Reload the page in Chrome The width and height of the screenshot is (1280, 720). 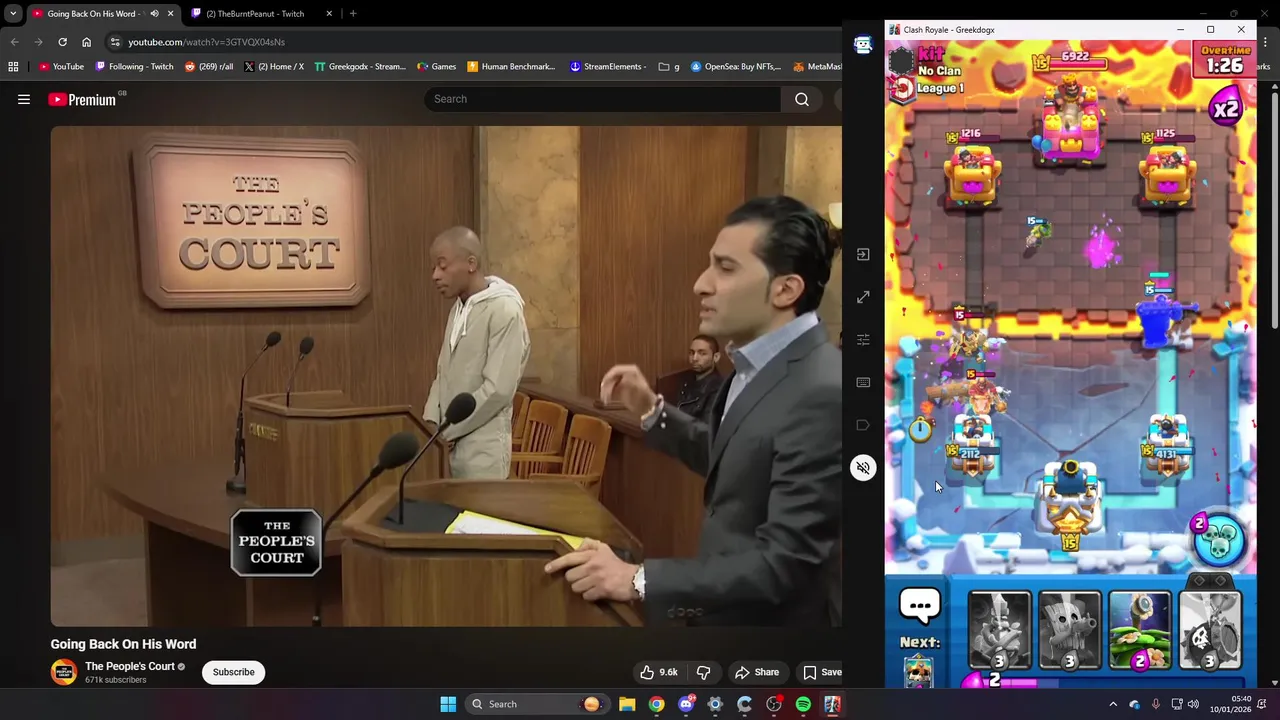coord(62,42)
